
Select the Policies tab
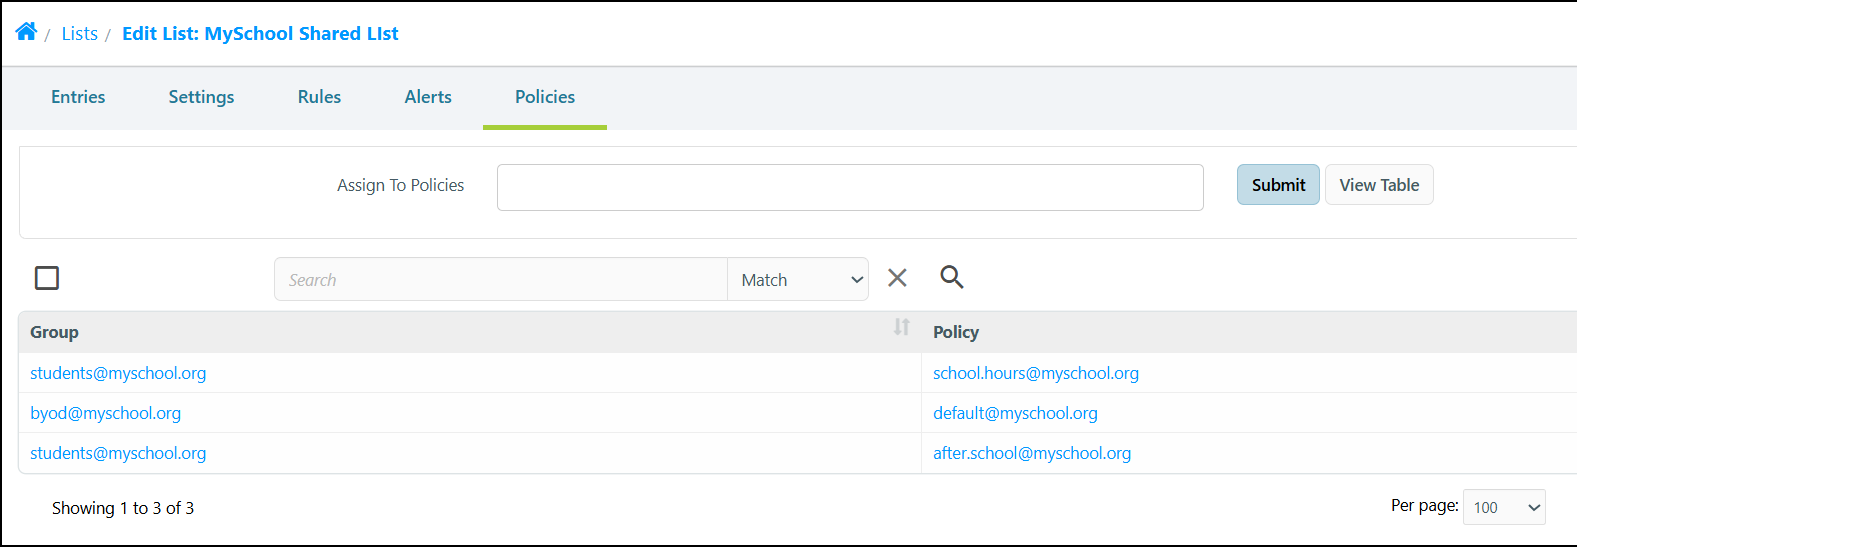(545, 97)
